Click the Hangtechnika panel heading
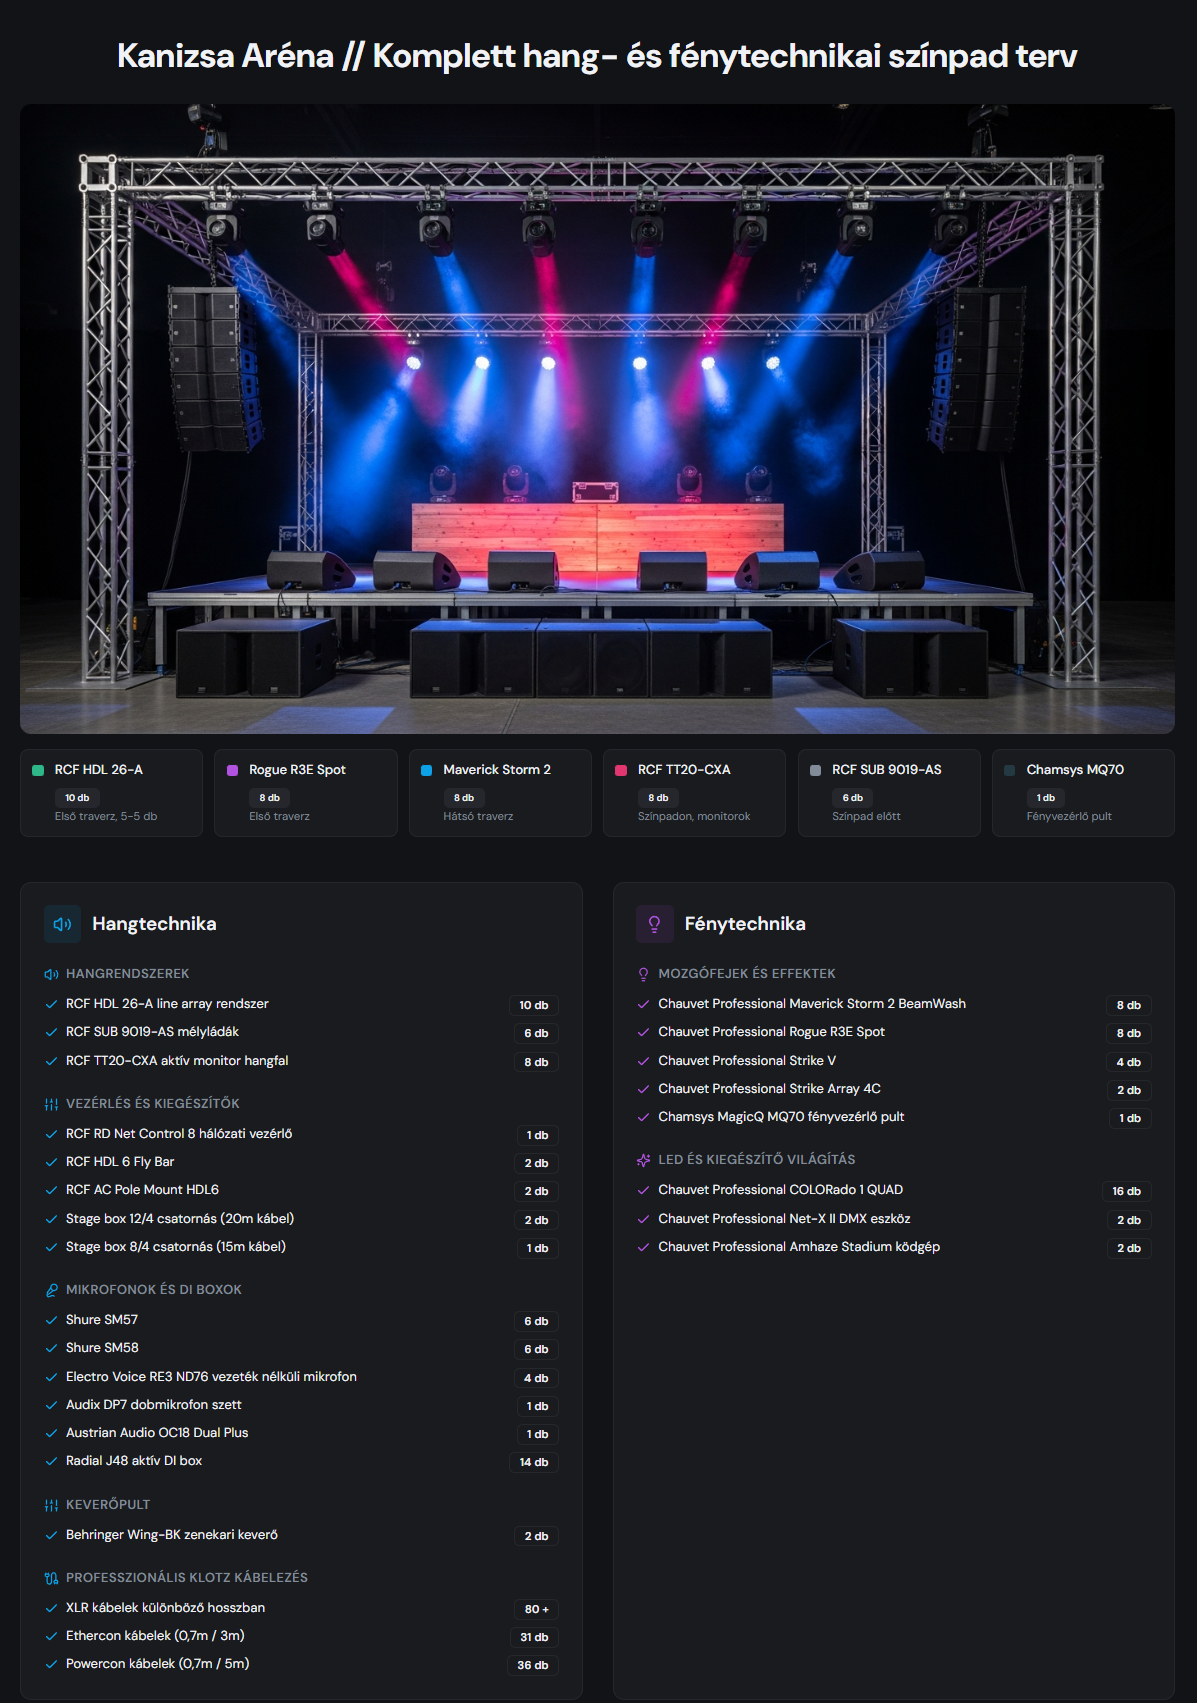1197x1703 pixels. [154, 924]
